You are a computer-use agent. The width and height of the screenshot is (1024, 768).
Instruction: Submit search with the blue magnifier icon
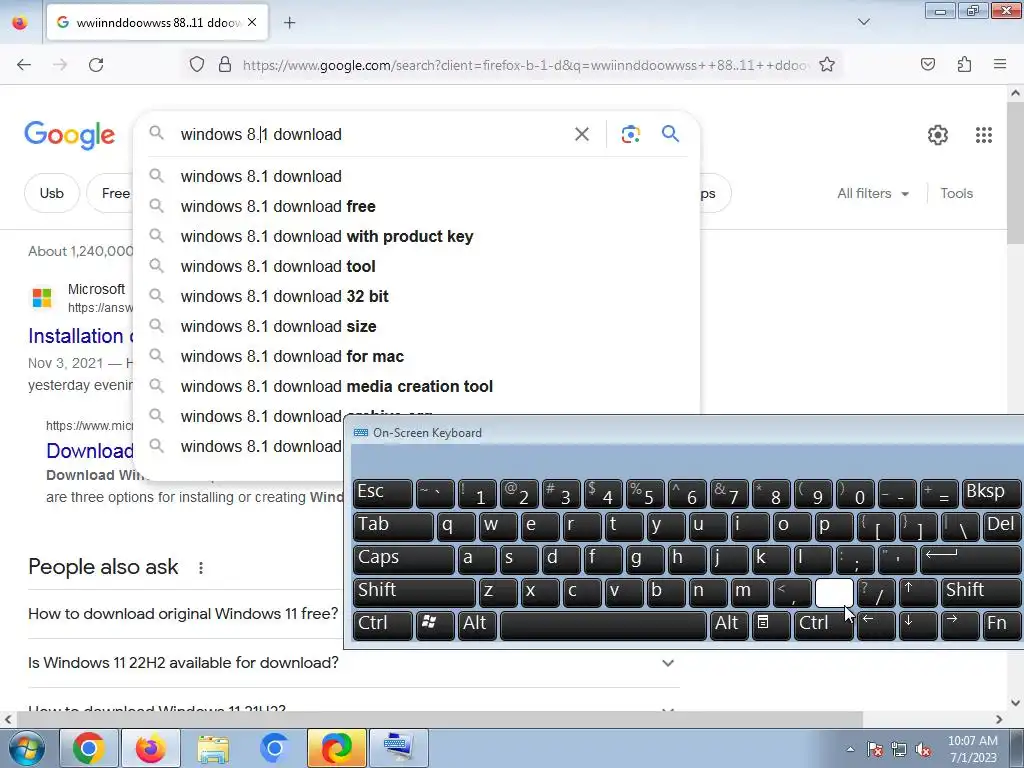point(670,134)
